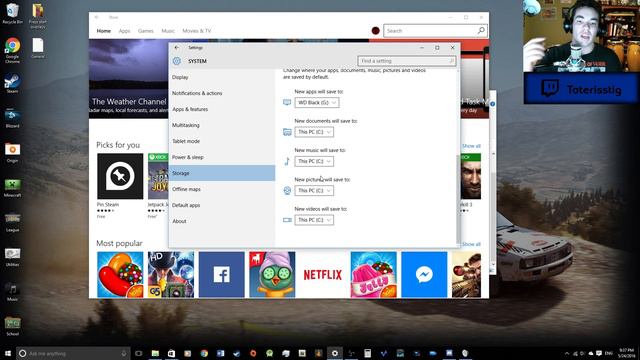Viewport: 640px width, 360px height.
Task: Open the Steam desktop shortcut
Action: [12, 84]
